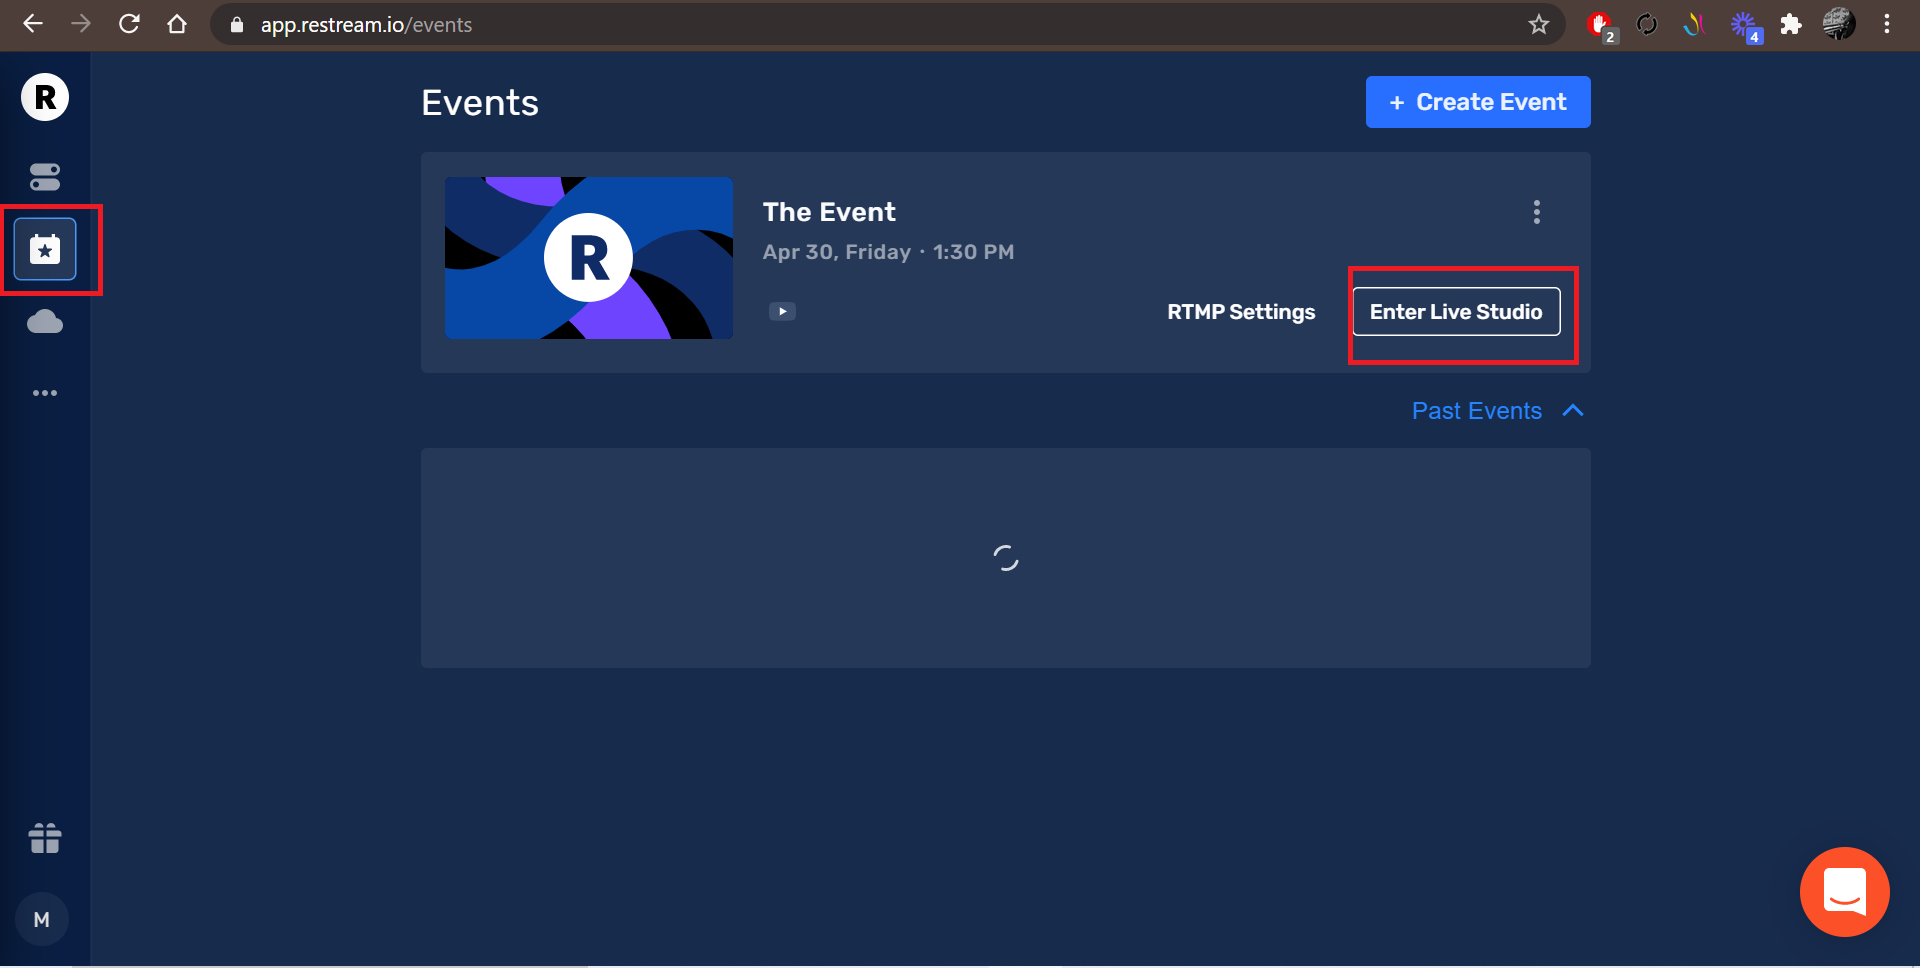Open the channels toggle icon in sidebar

[45, 177]
